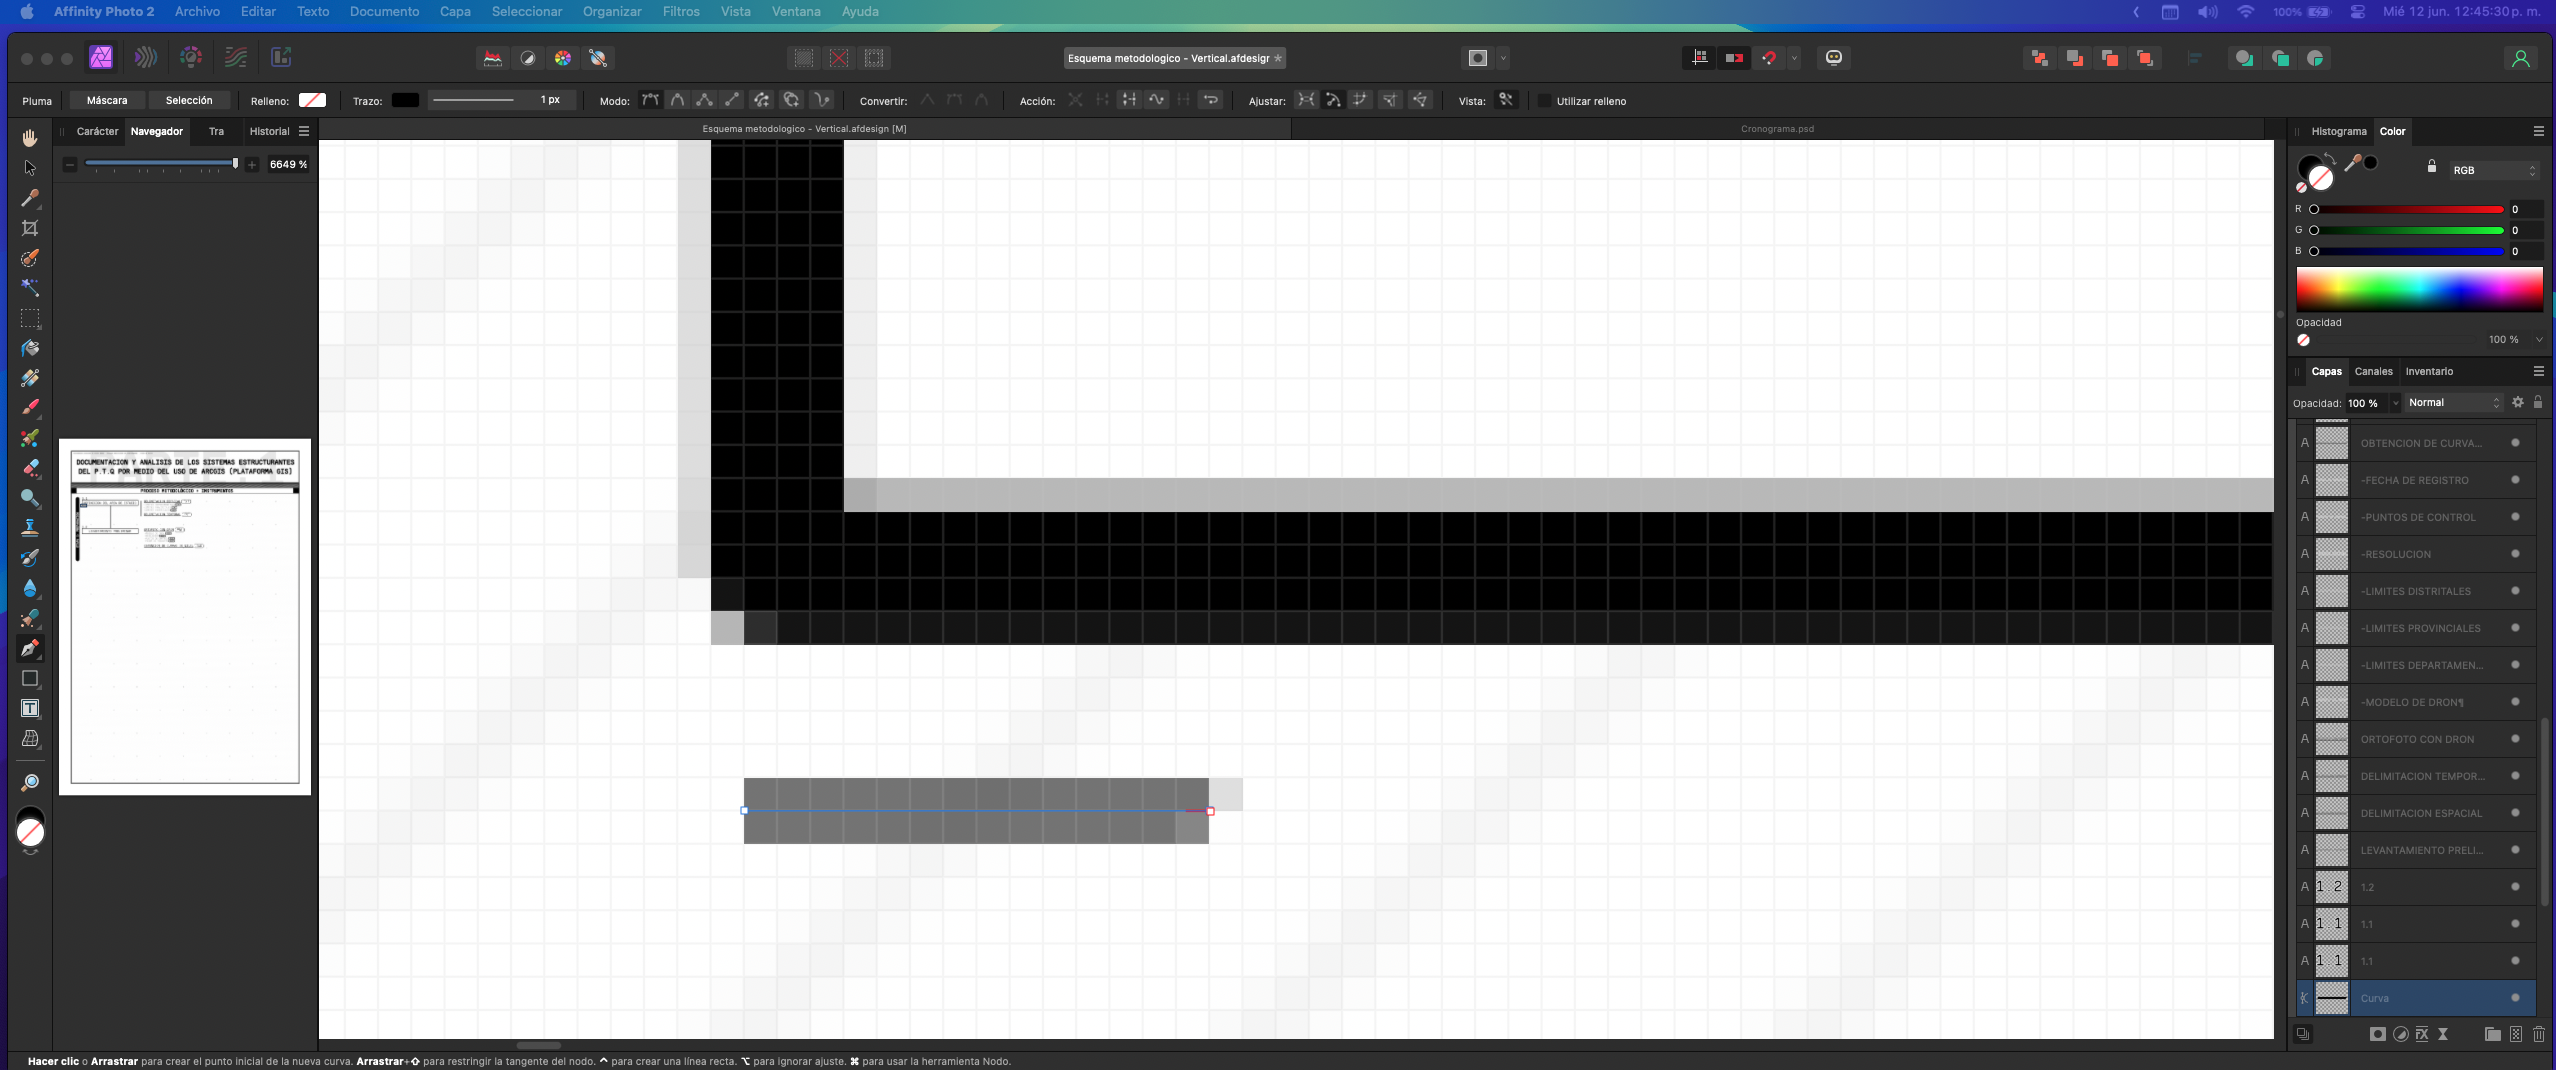Open the Liquify persona
Viewport: 2556px width, 1070px height.
coord(146,58)
